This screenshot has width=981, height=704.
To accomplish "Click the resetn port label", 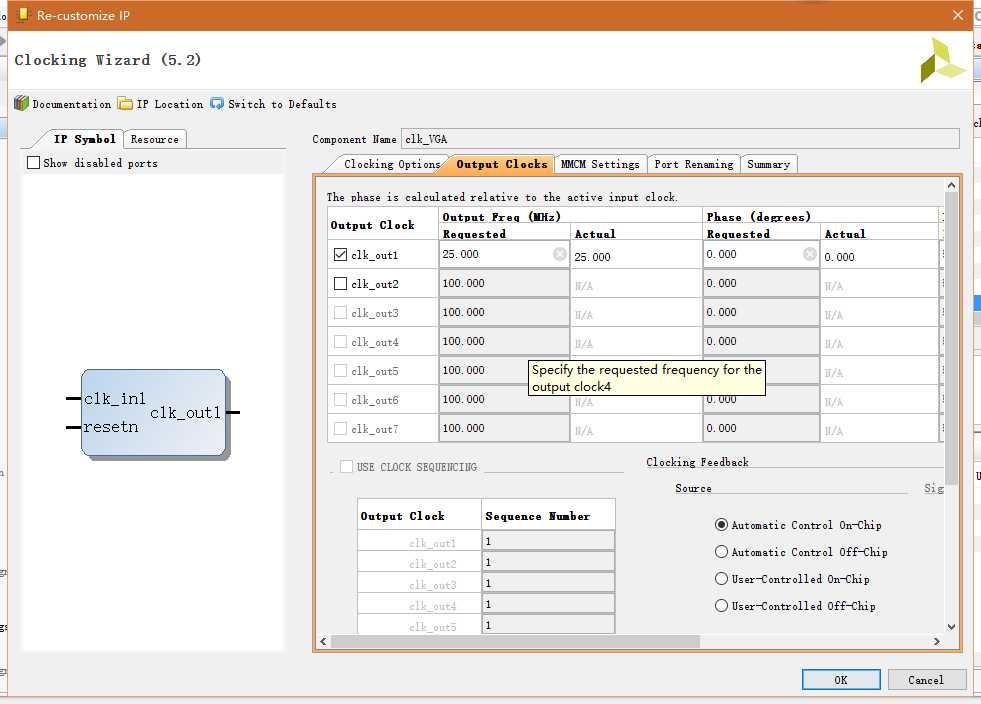I will click(111, 427).
